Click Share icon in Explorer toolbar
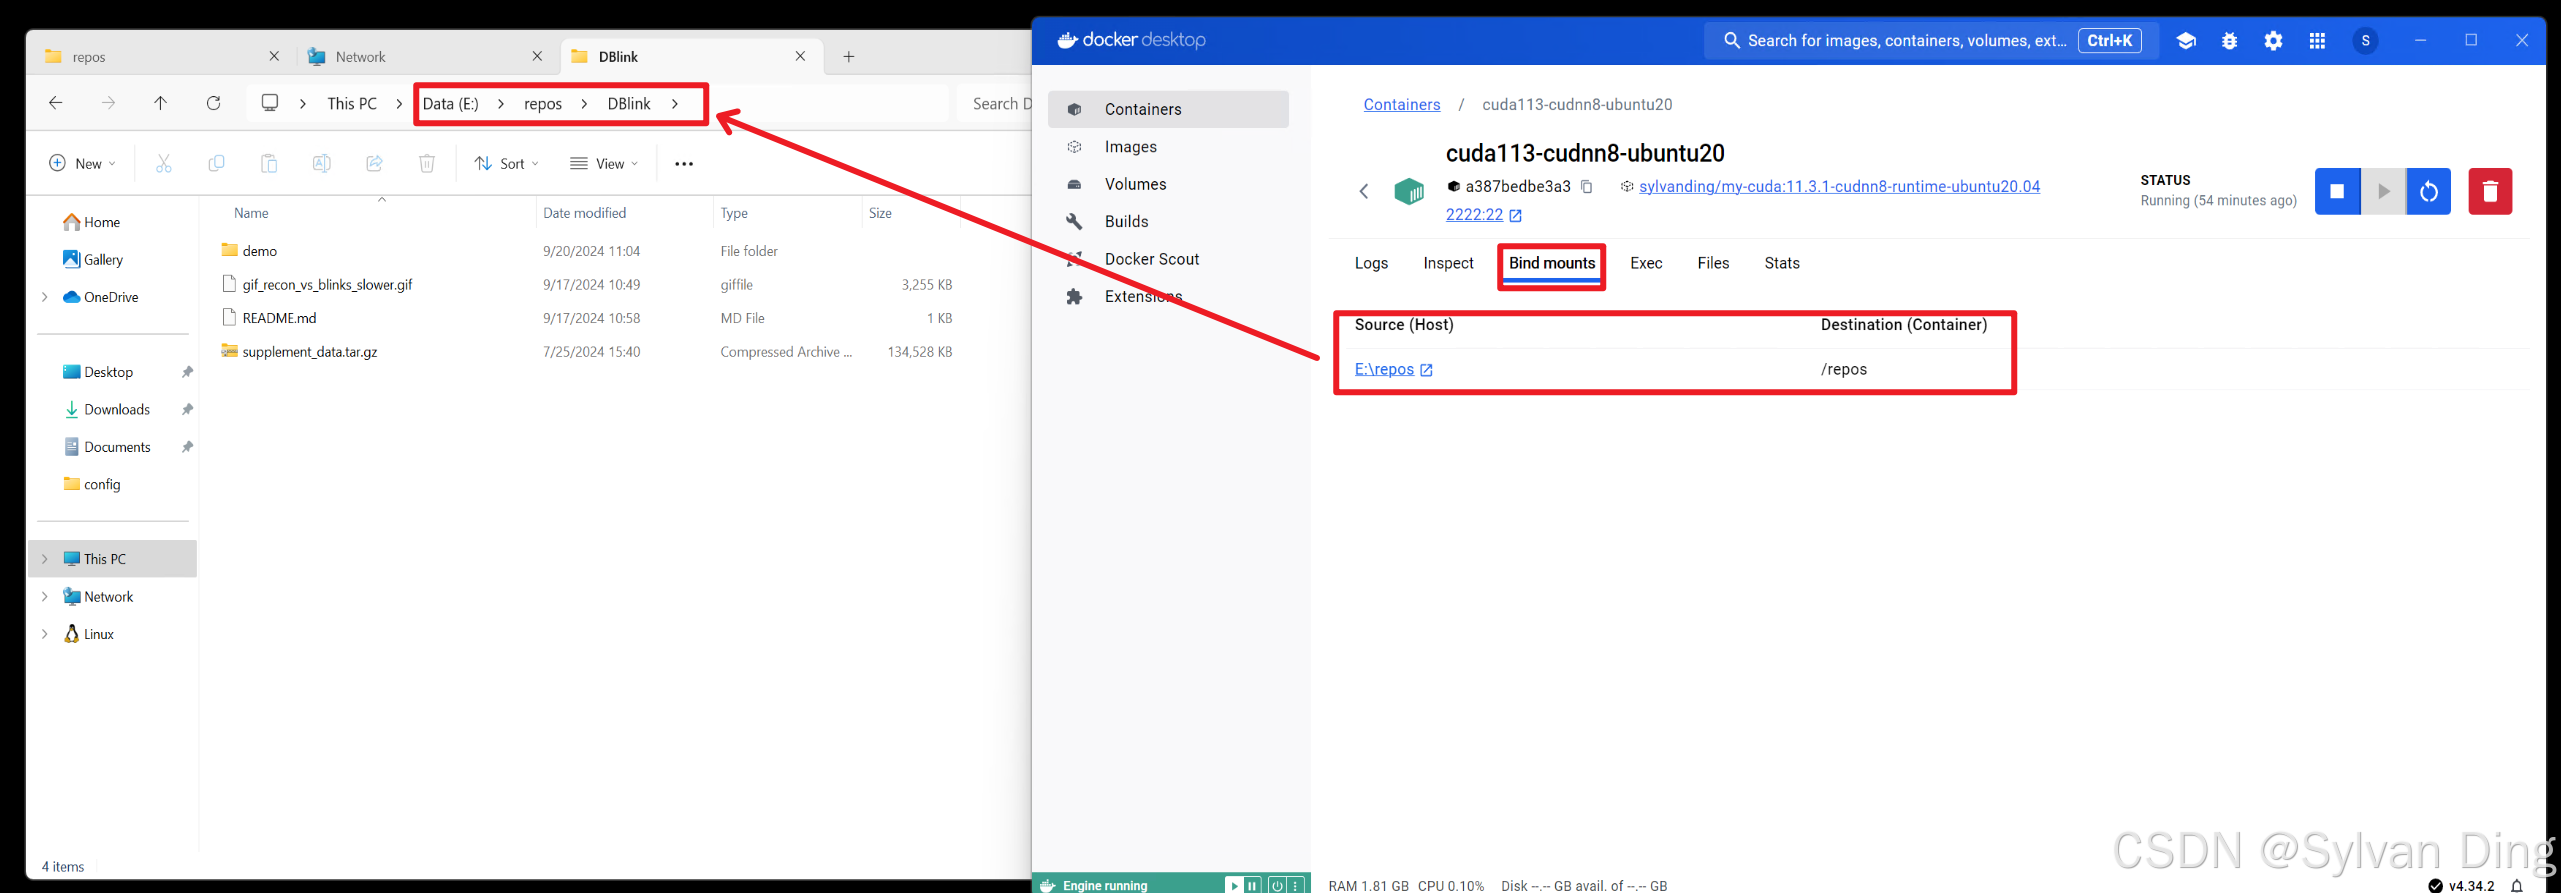2561x893 pixels. (374, 164)
